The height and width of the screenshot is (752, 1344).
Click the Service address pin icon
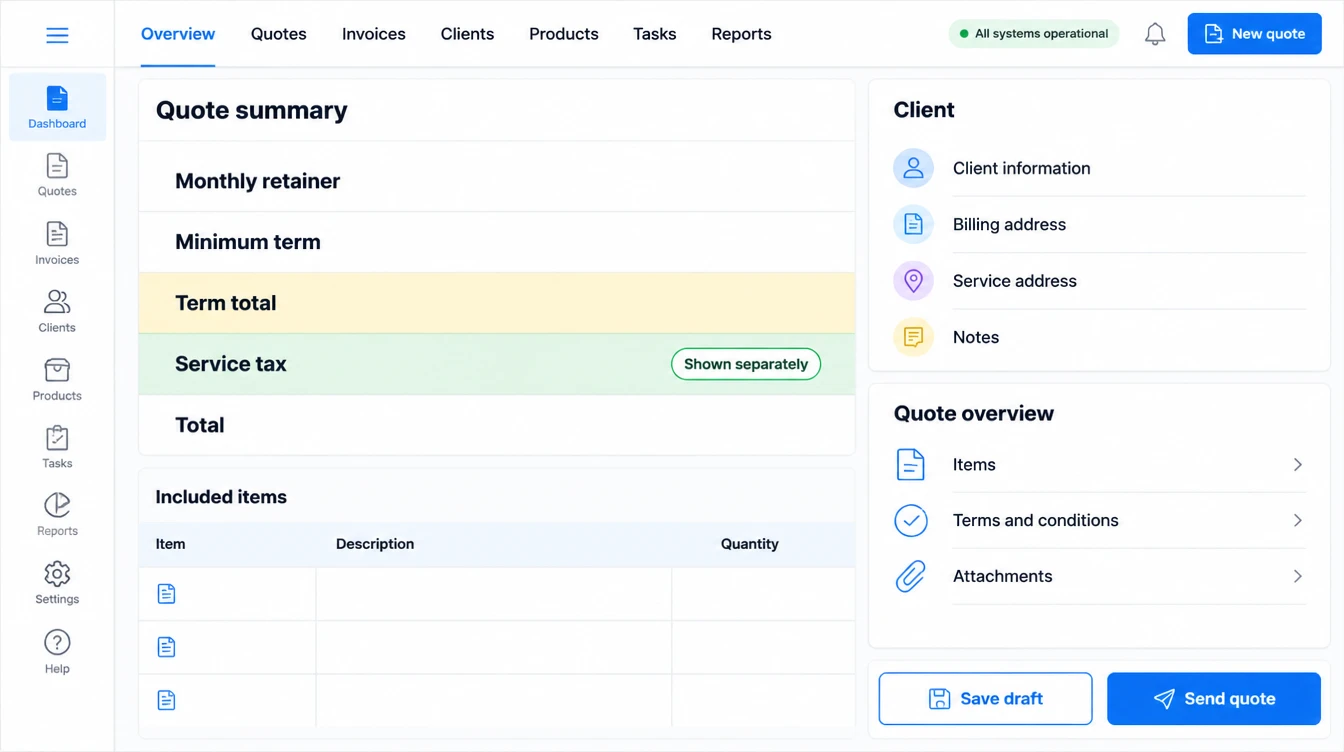click(x=913, y=281)
